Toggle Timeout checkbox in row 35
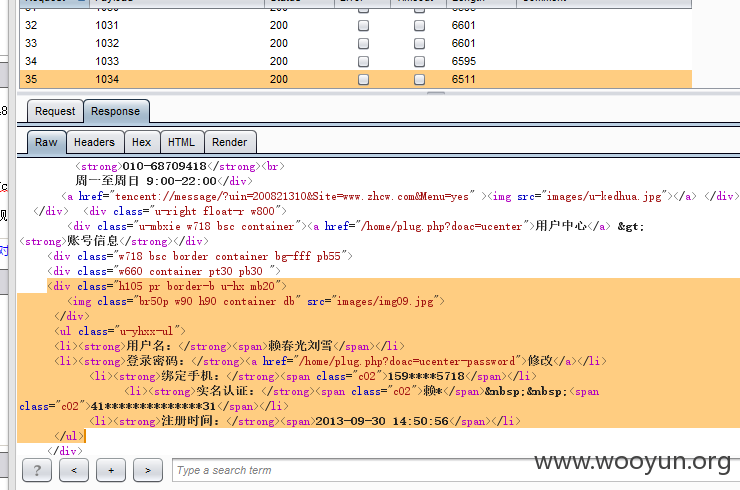 [x=419, y=79]
